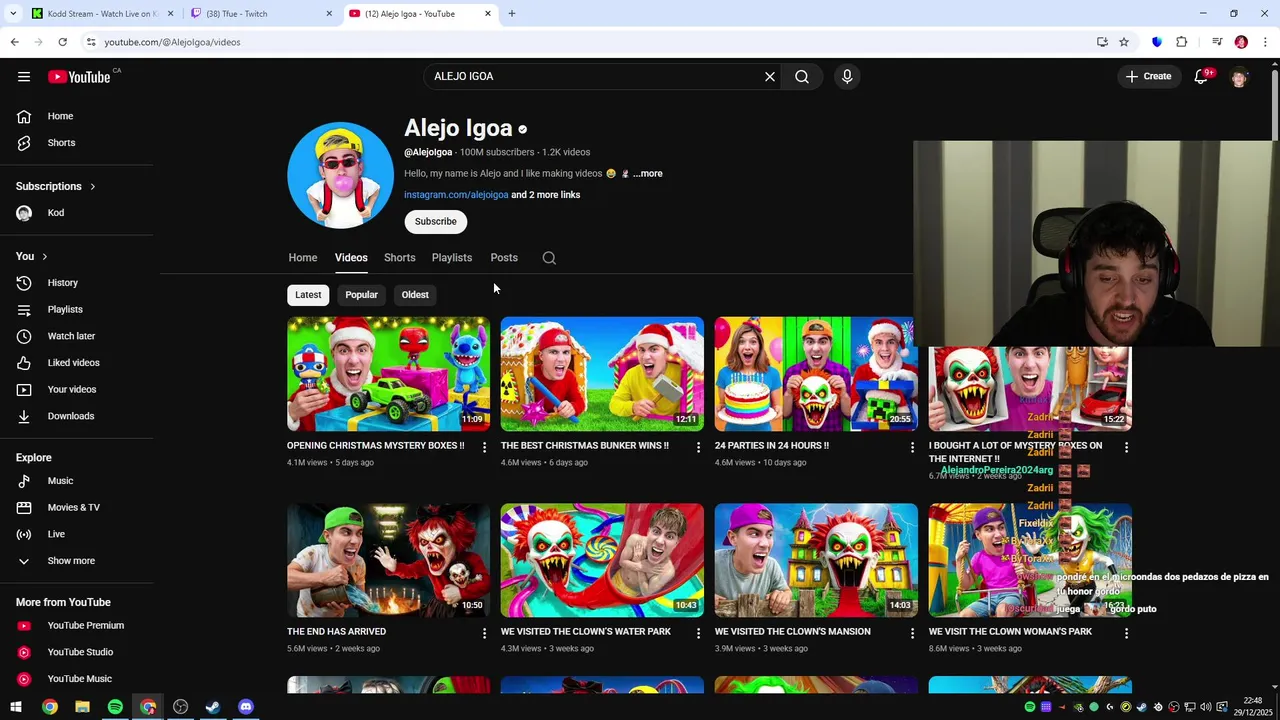
Task: Clear the search box with the X icon
Action: pos(770,76)
